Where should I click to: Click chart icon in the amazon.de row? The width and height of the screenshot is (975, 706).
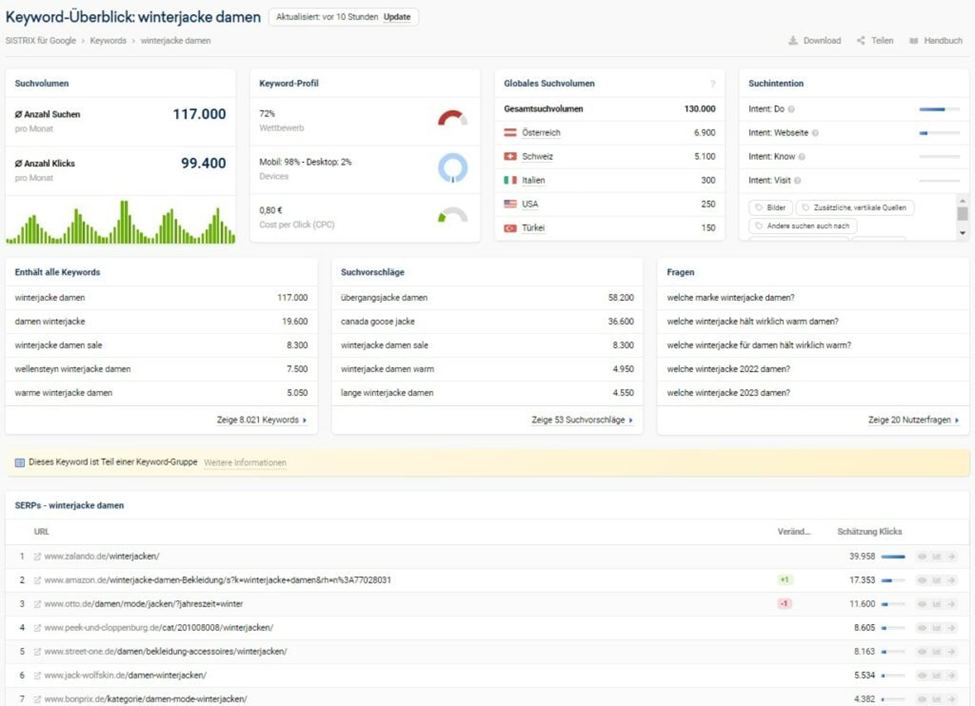click(x=937, y=580)
